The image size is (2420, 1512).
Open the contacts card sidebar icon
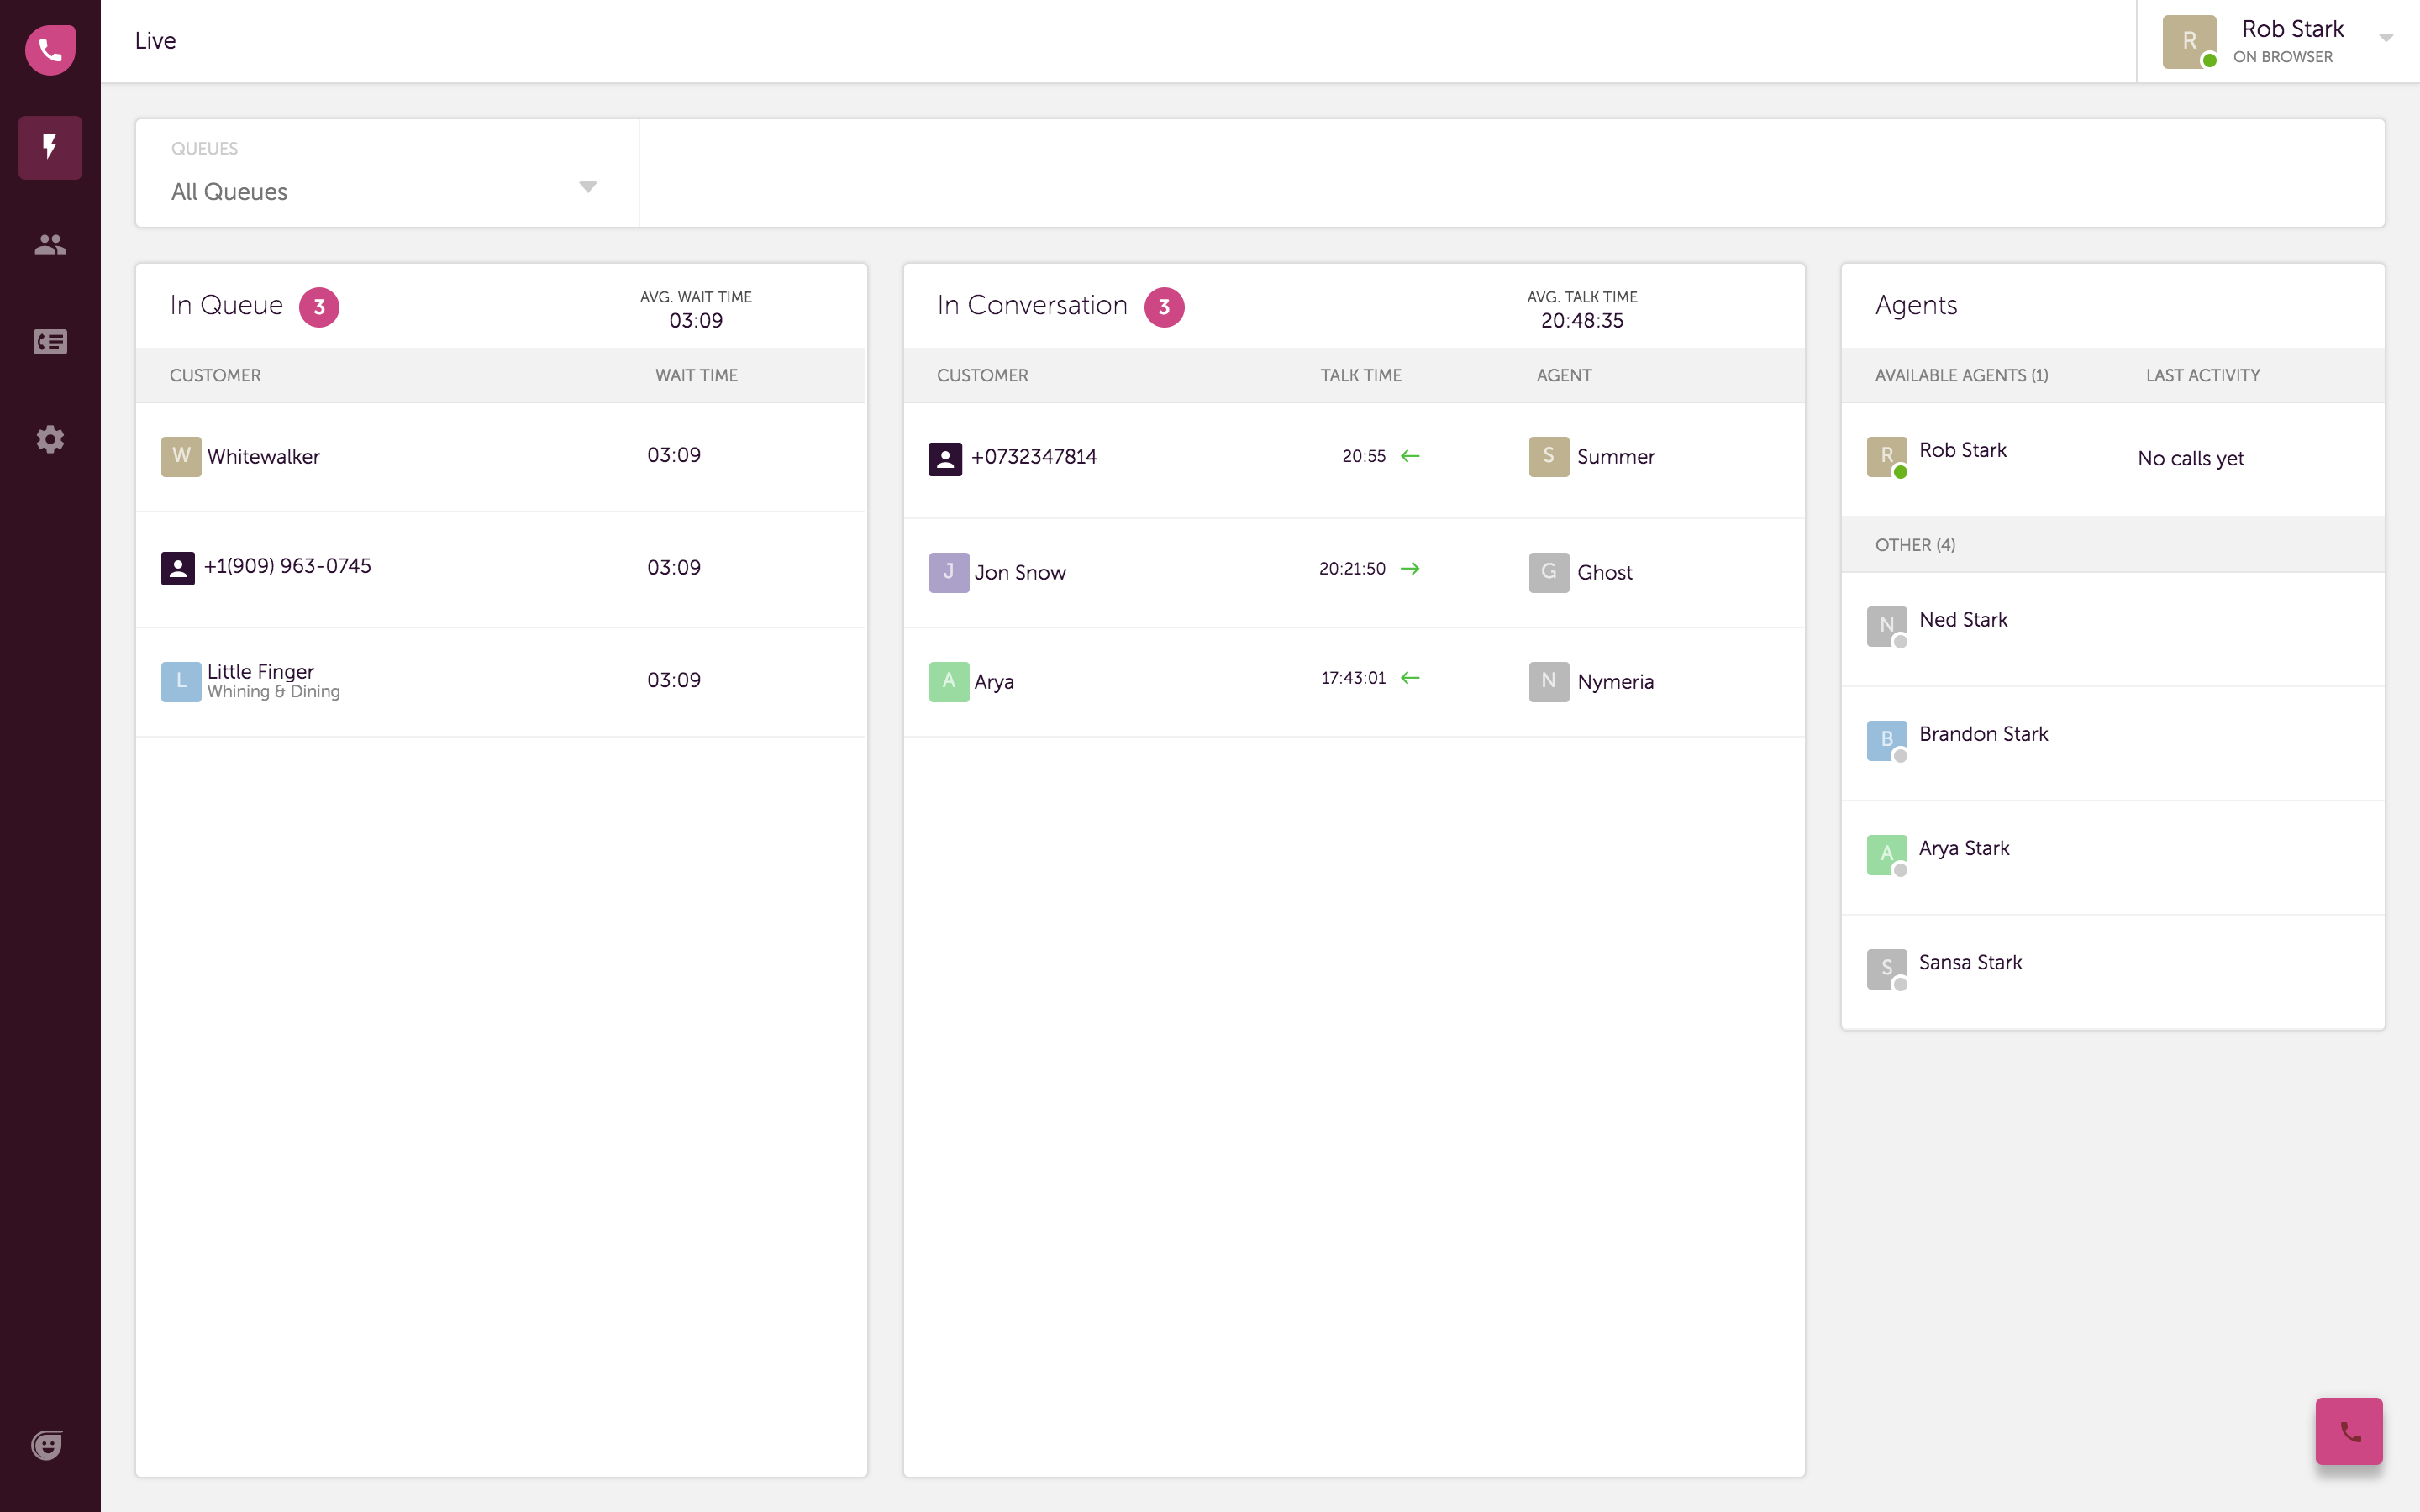coord(50,342)
